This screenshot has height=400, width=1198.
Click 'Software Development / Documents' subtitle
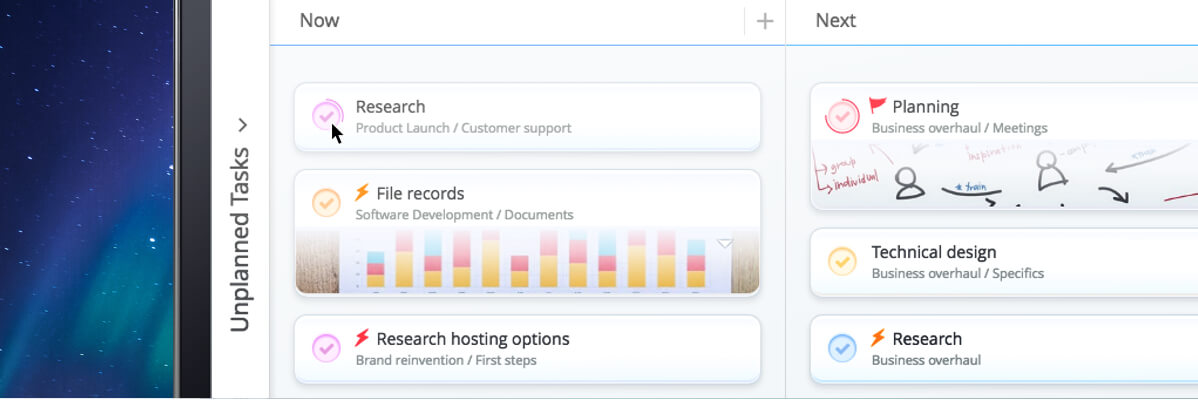(x=465, y=215)
